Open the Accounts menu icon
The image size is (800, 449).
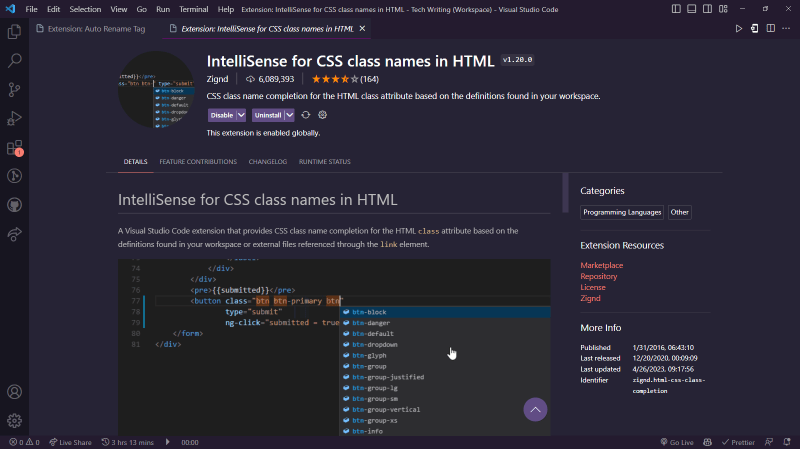coord(14,392)
